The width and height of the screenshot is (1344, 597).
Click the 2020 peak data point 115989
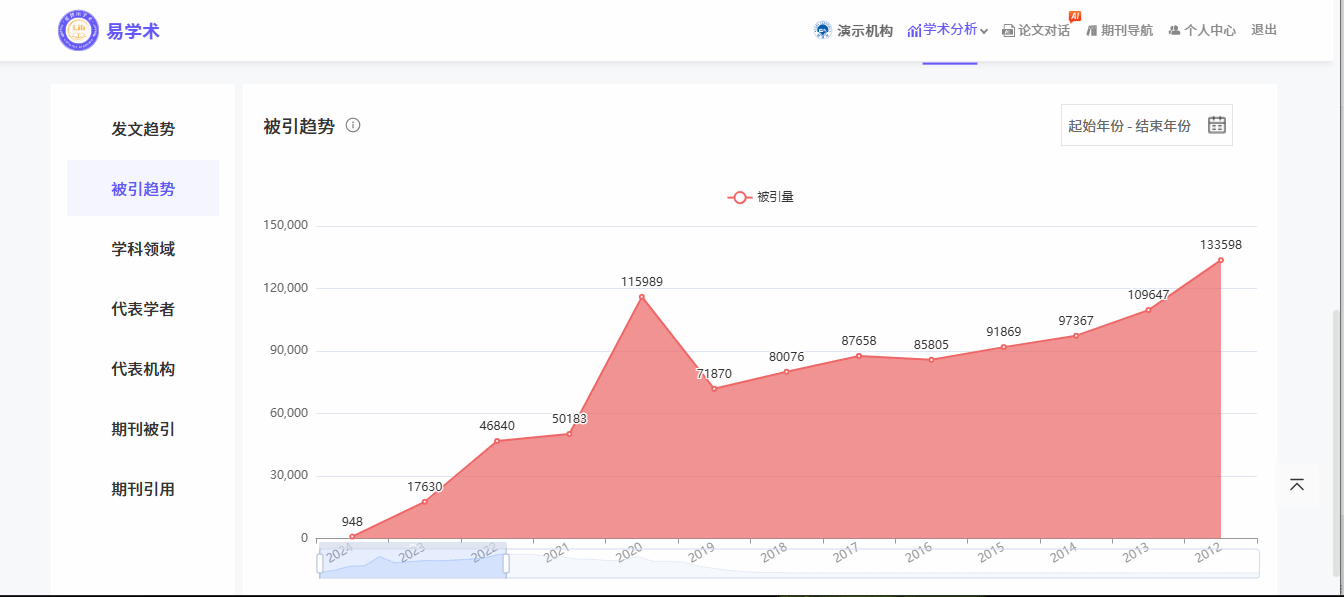pos(642,297)
